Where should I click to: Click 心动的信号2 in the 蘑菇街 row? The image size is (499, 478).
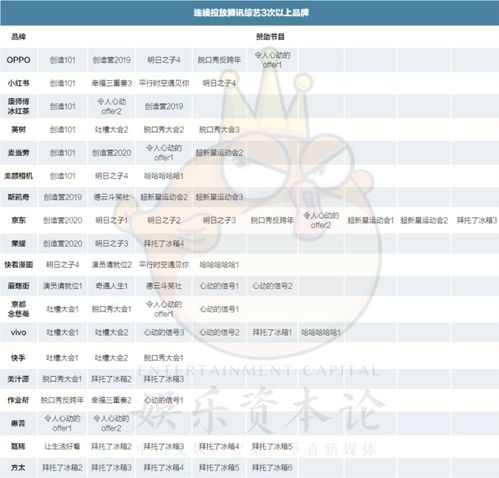(272, 286)
